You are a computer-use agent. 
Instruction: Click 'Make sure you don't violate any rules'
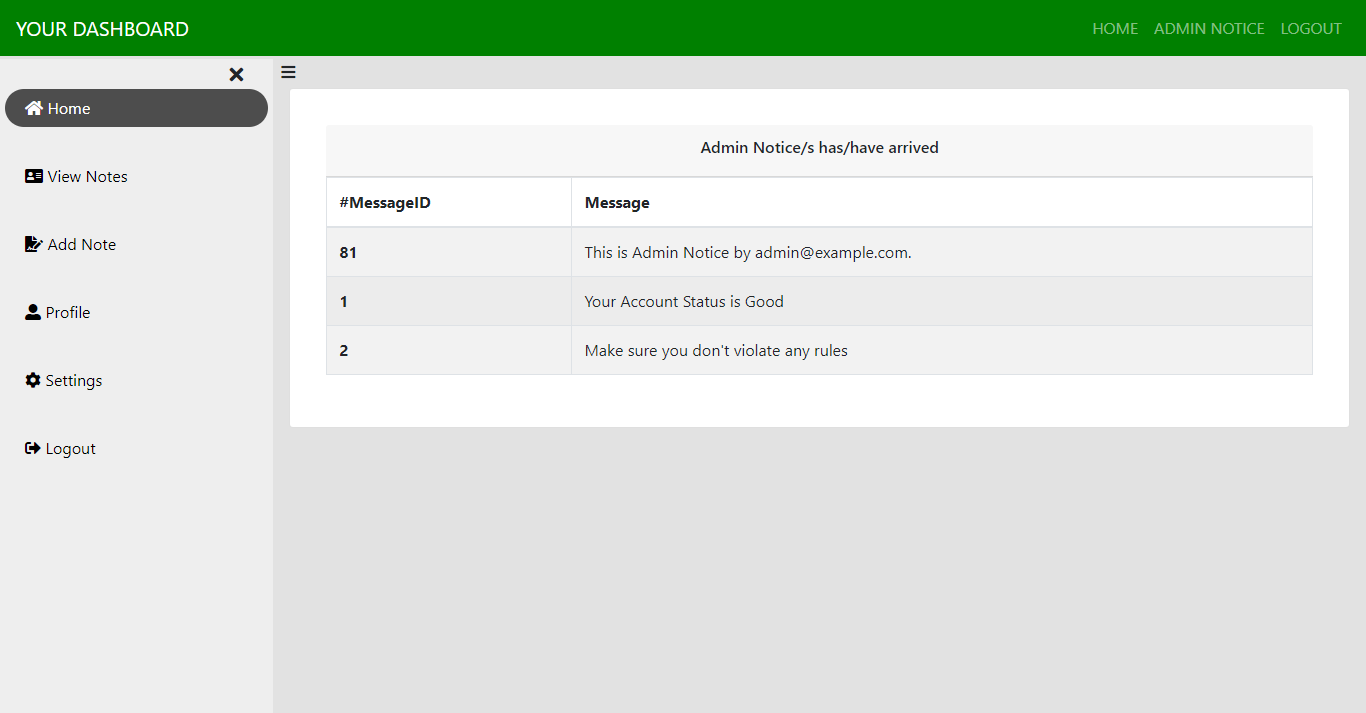pyautogui.click(x=716, y=350)
